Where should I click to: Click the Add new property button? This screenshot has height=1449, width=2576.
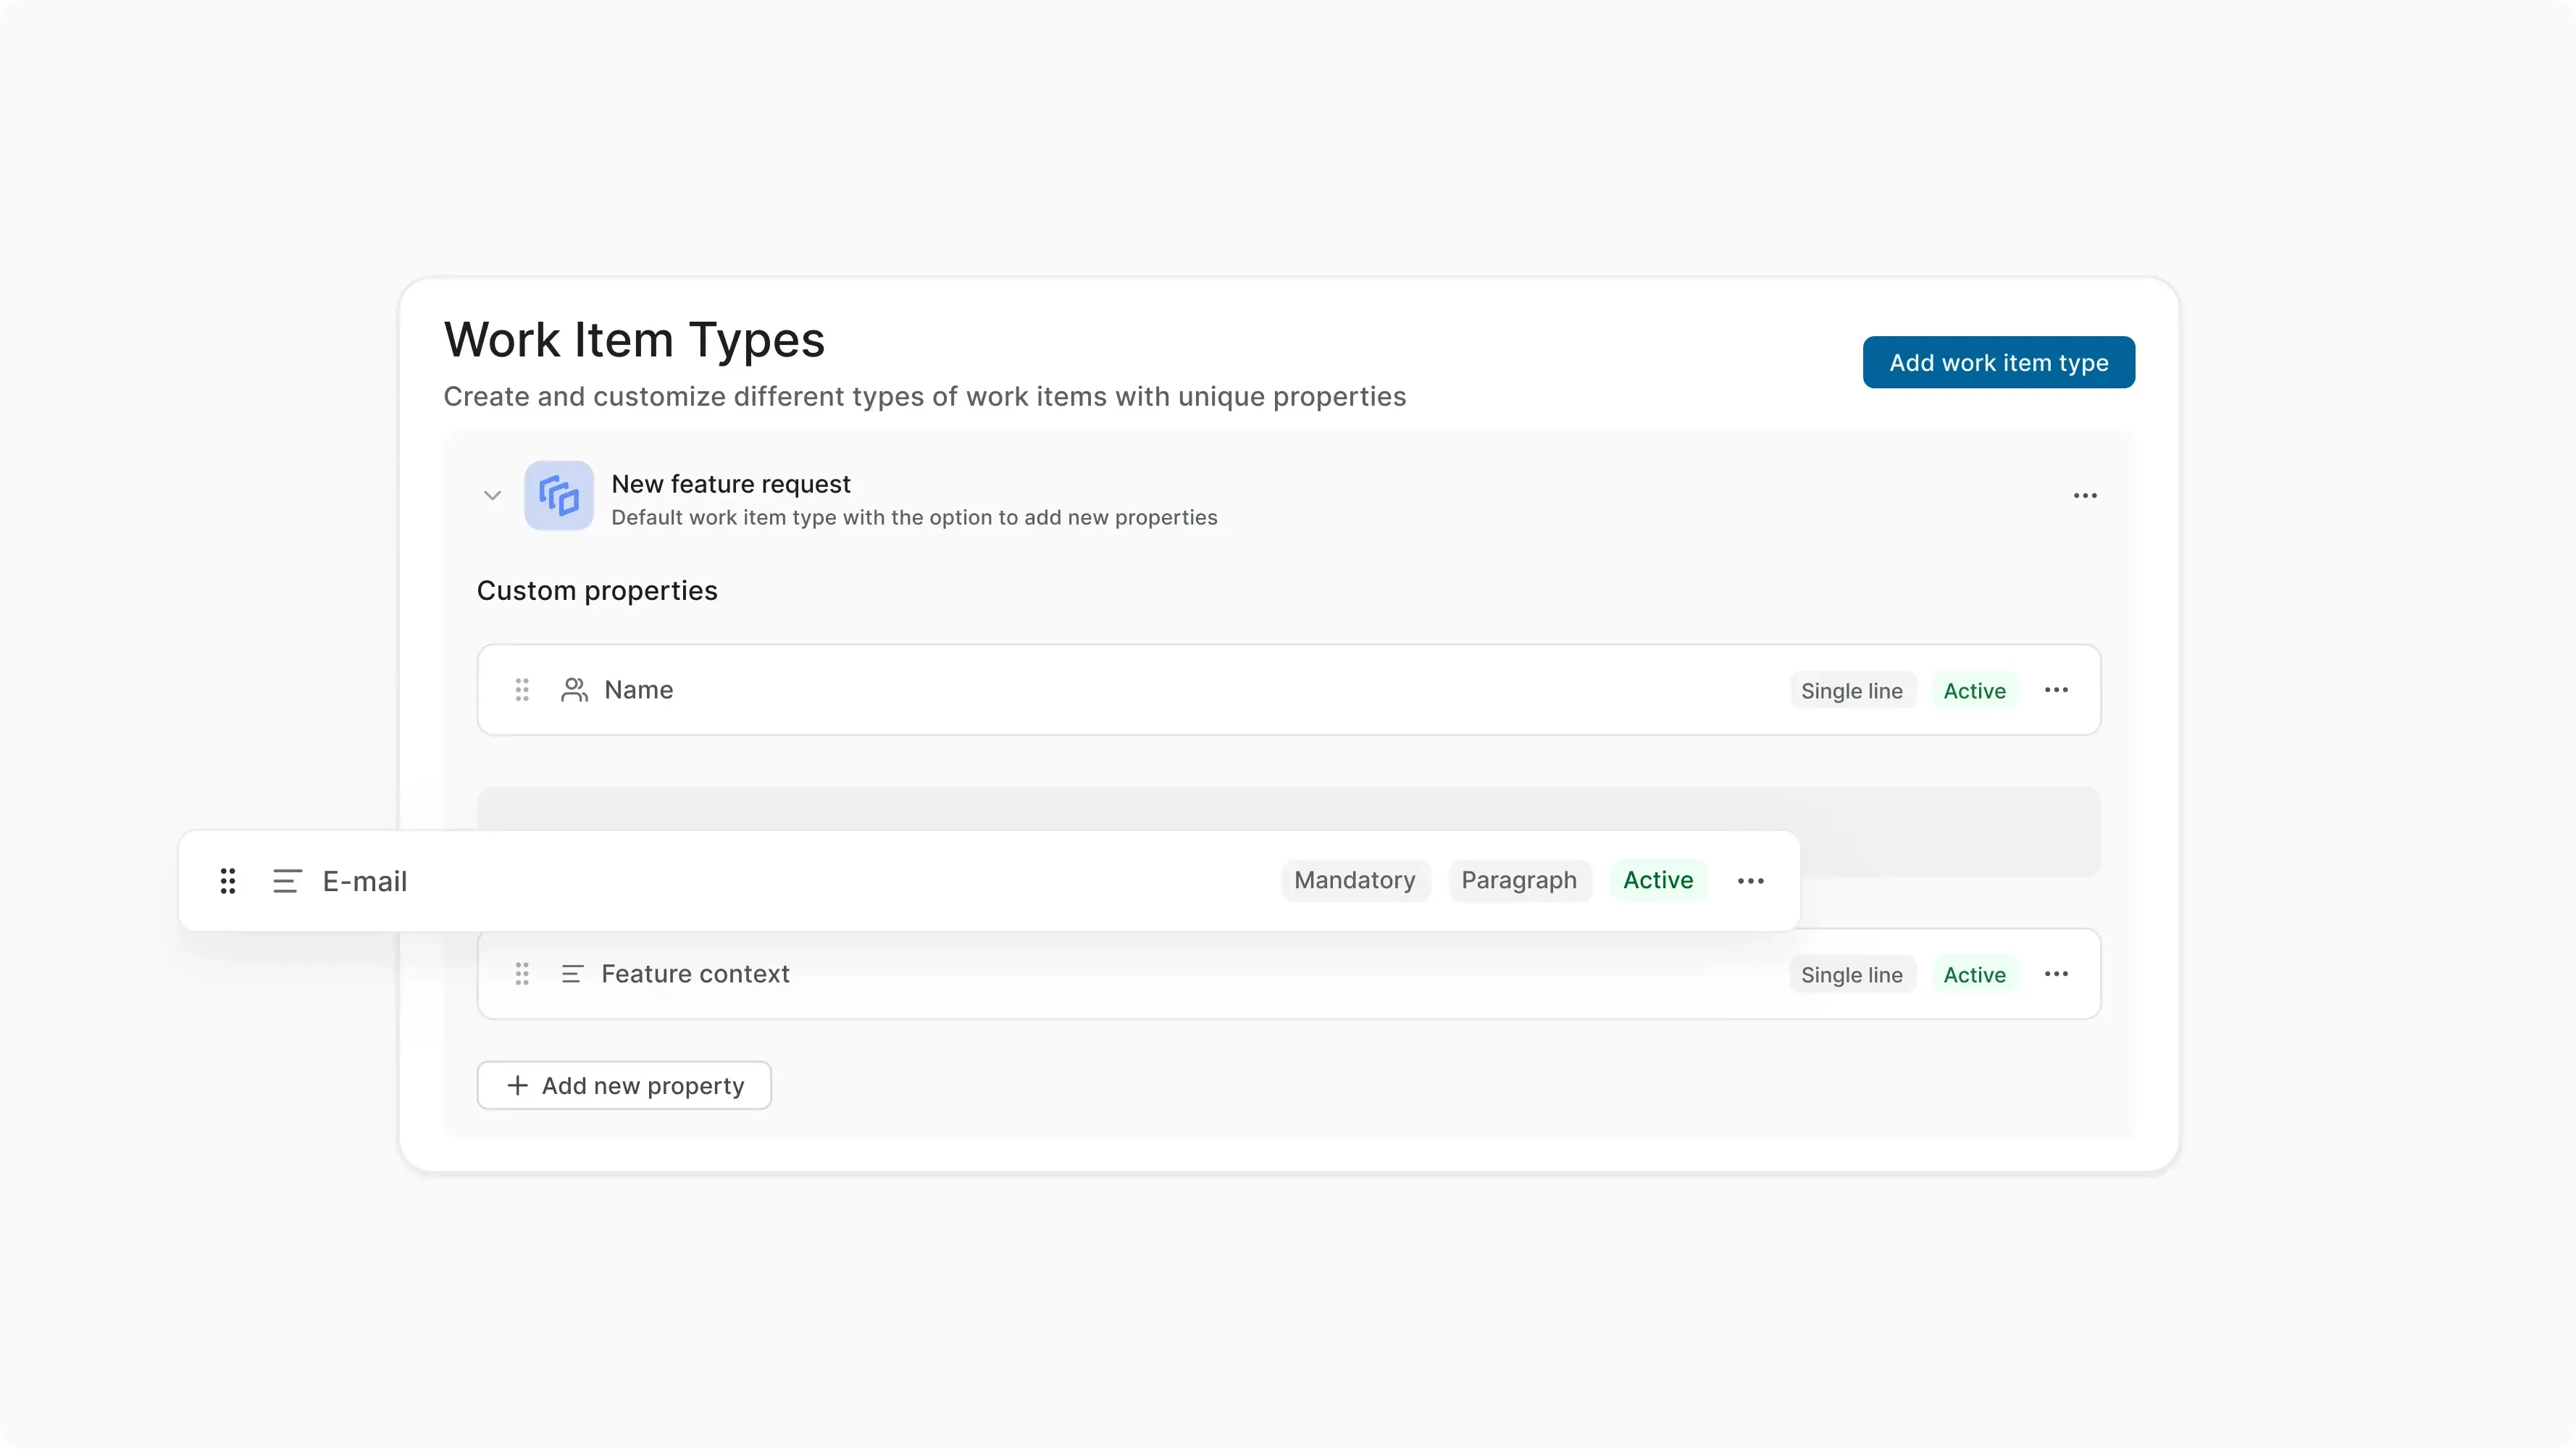(x=623, y=1085)
